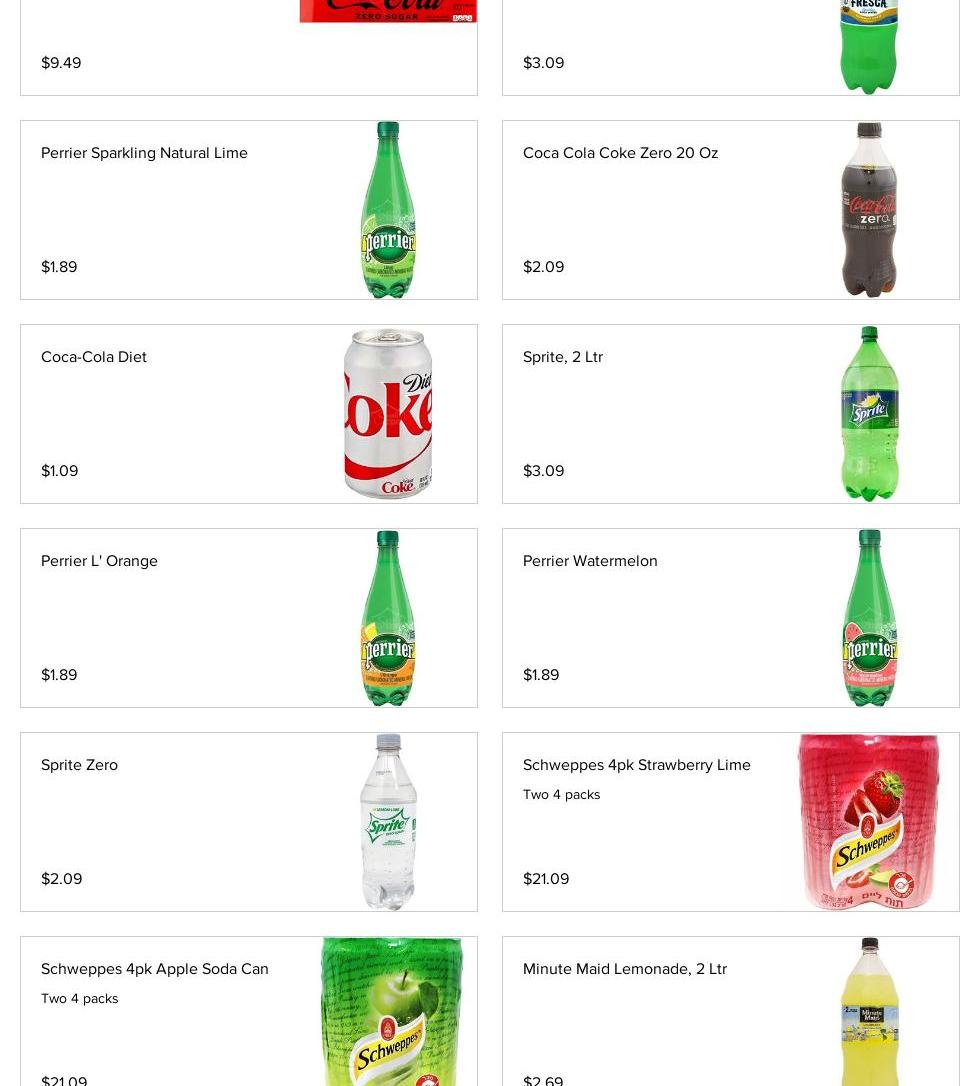Viewport: 965px width, 1086px height.
Task: Select the Sprite, 2 Ltr product title
Action: point(562,357)
